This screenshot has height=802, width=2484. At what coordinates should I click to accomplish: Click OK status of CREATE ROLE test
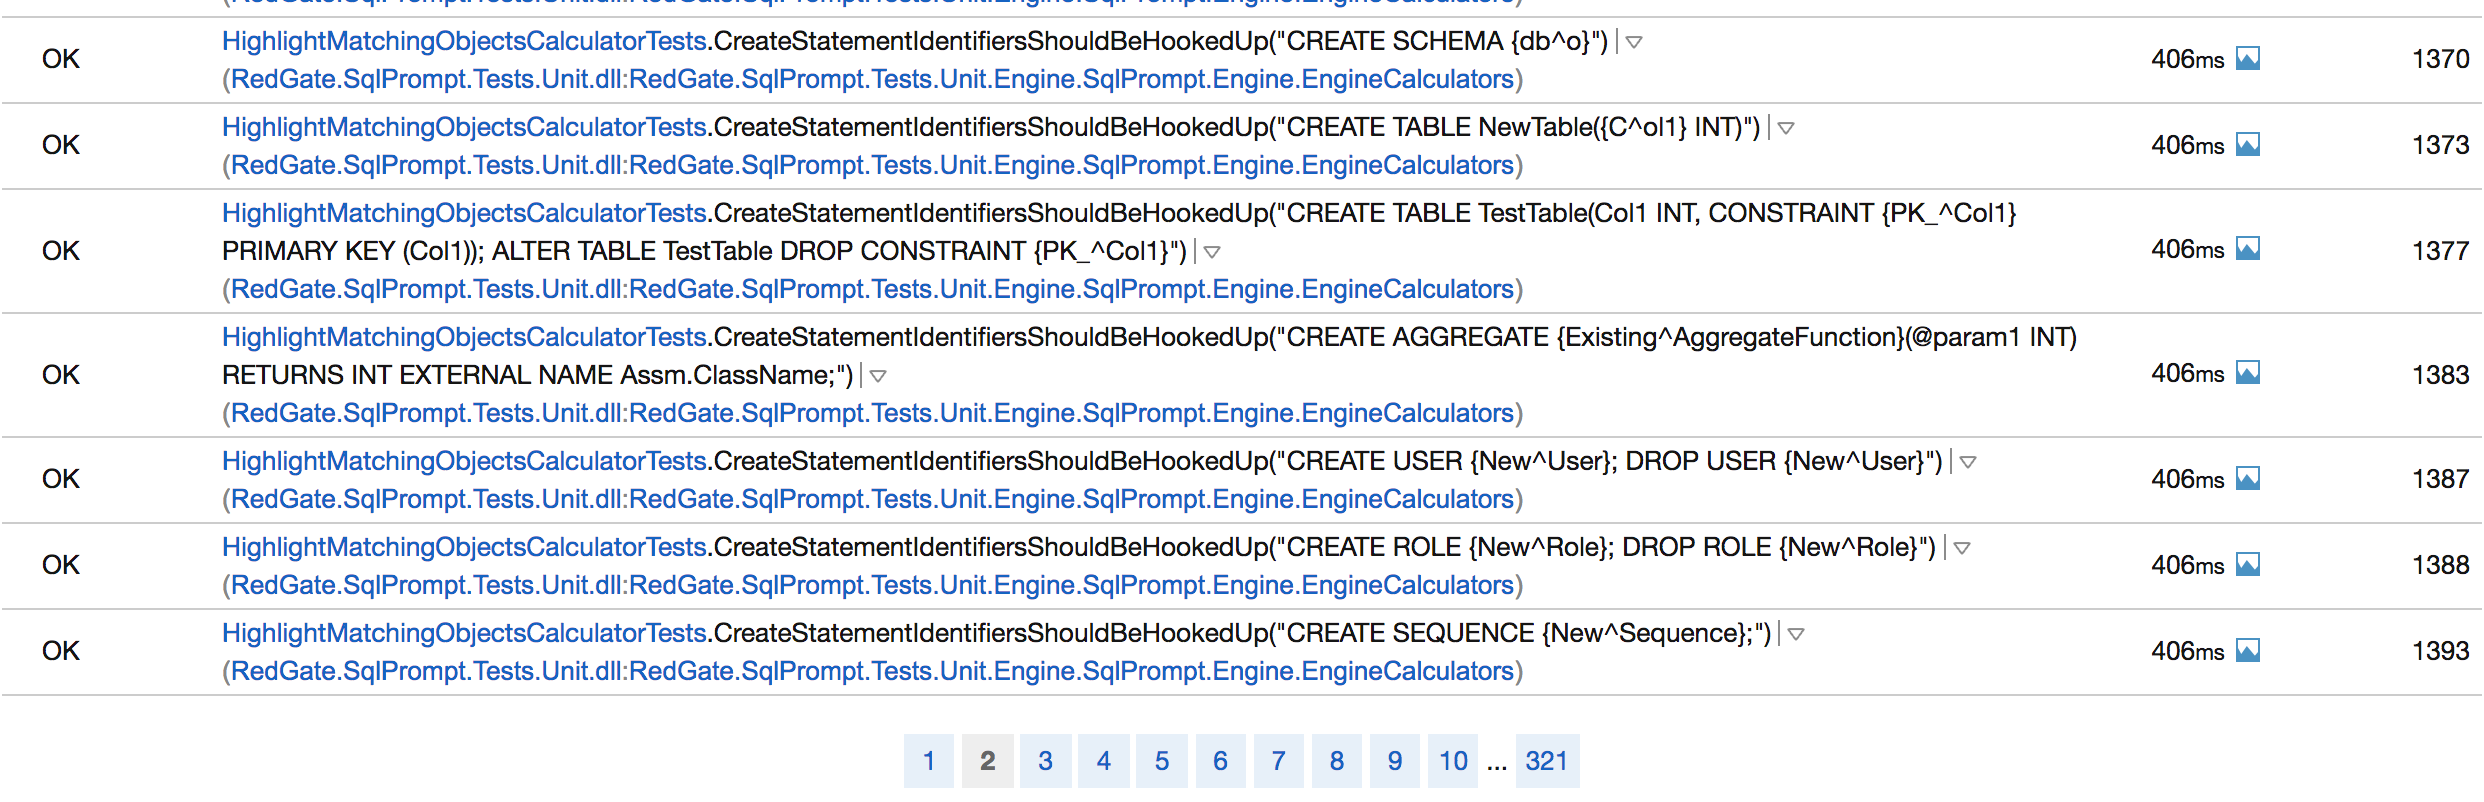[x=61, y=566]
